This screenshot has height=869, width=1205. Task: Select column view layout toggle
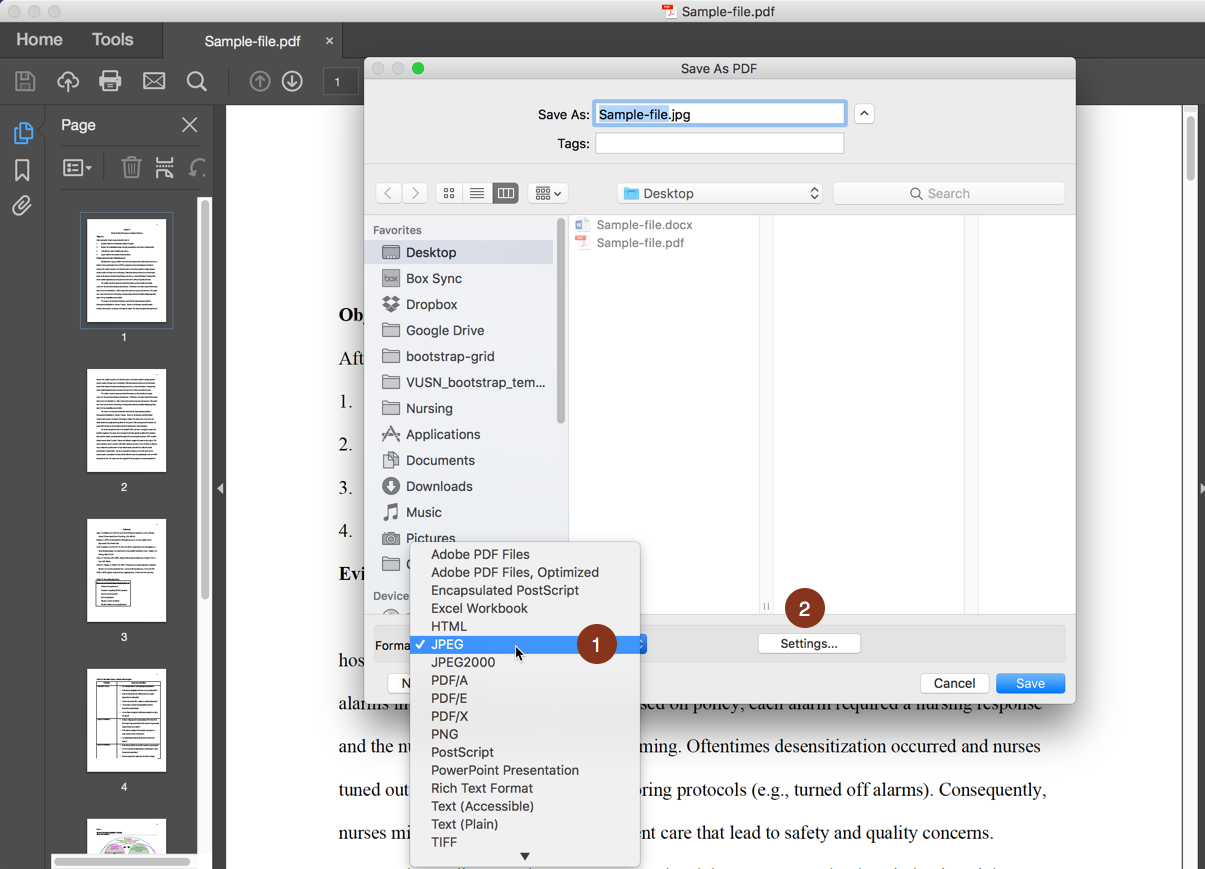tap(505, 192)
